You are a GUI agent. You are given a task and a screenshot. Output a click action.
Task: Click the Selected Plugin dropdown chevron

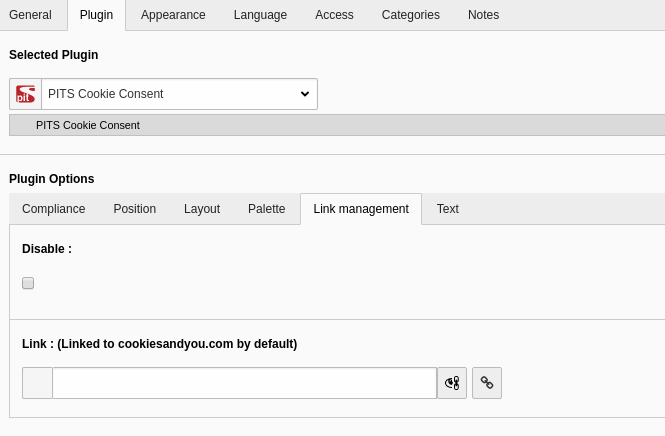[305, 94]
